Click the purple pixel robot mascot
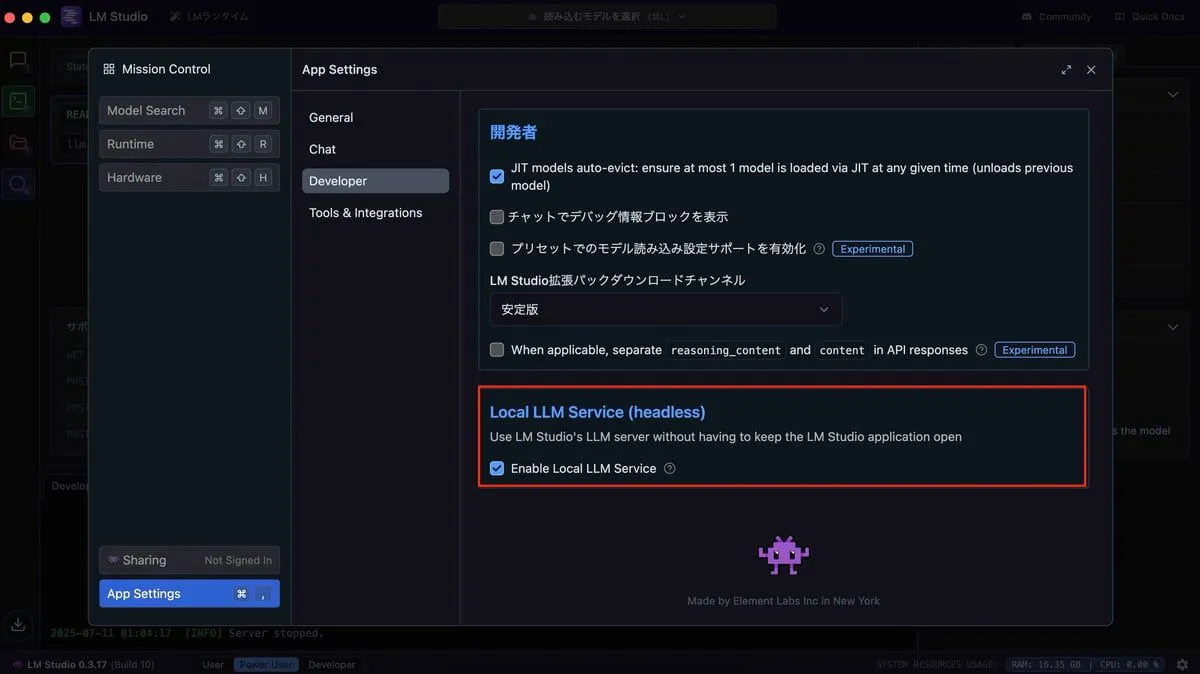The image size is (1200, 674). 783,555
